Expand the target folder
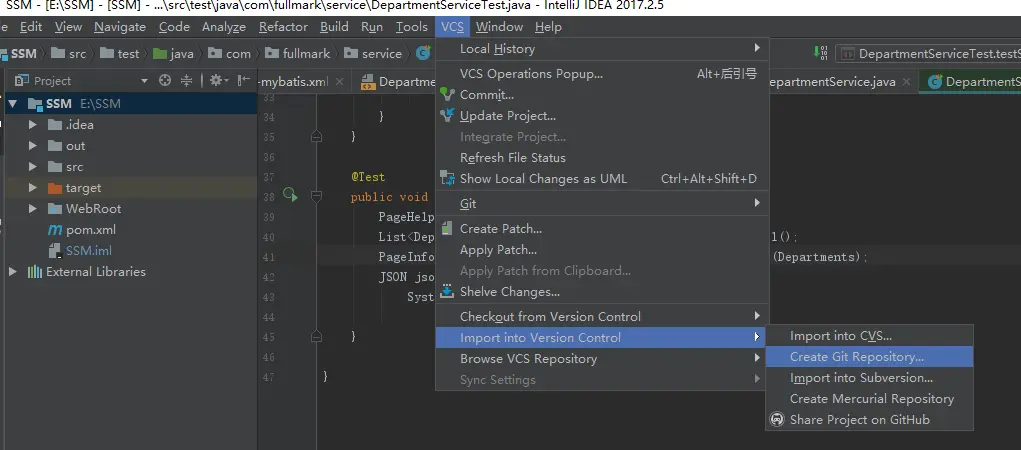1021x450 pixels. tap(33, 188)
